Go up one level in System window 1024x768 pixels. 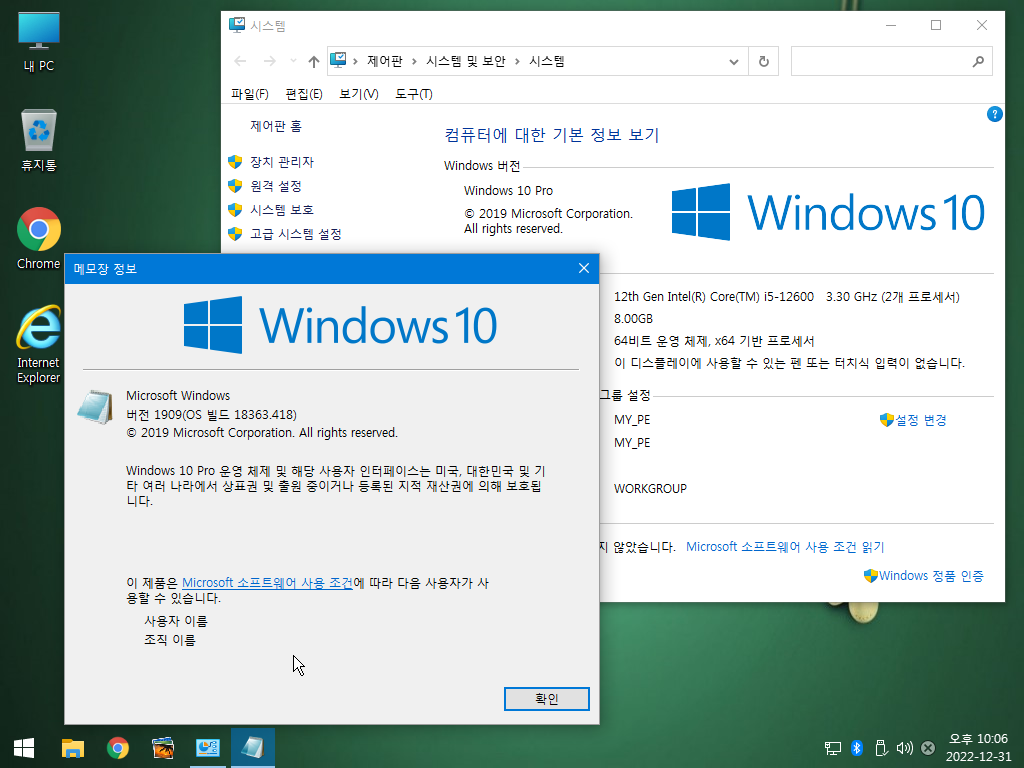coord(314,61)
